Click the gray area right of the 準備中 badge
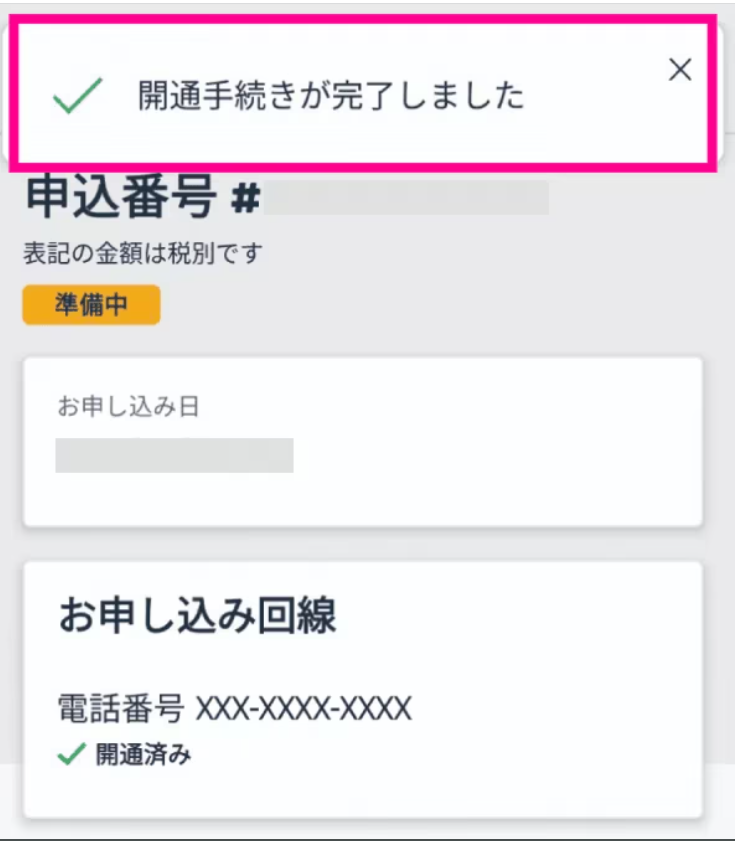The width and height of the screenshot is (735, 841). point(420,305)
